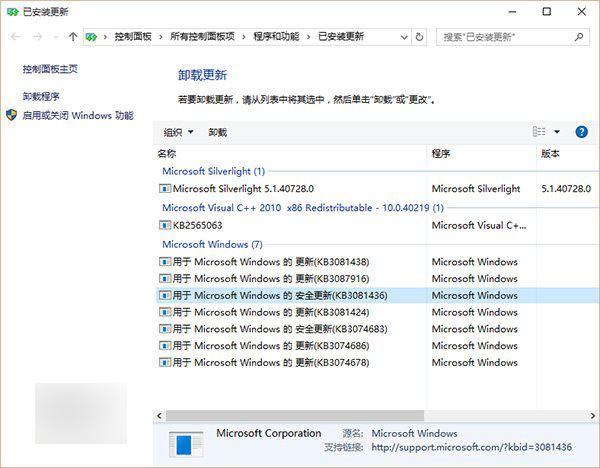Viewport: 600px width, 468px height.
Task: Open the 启用或关闭 Windows 功能 link
Action: (78, 116)
